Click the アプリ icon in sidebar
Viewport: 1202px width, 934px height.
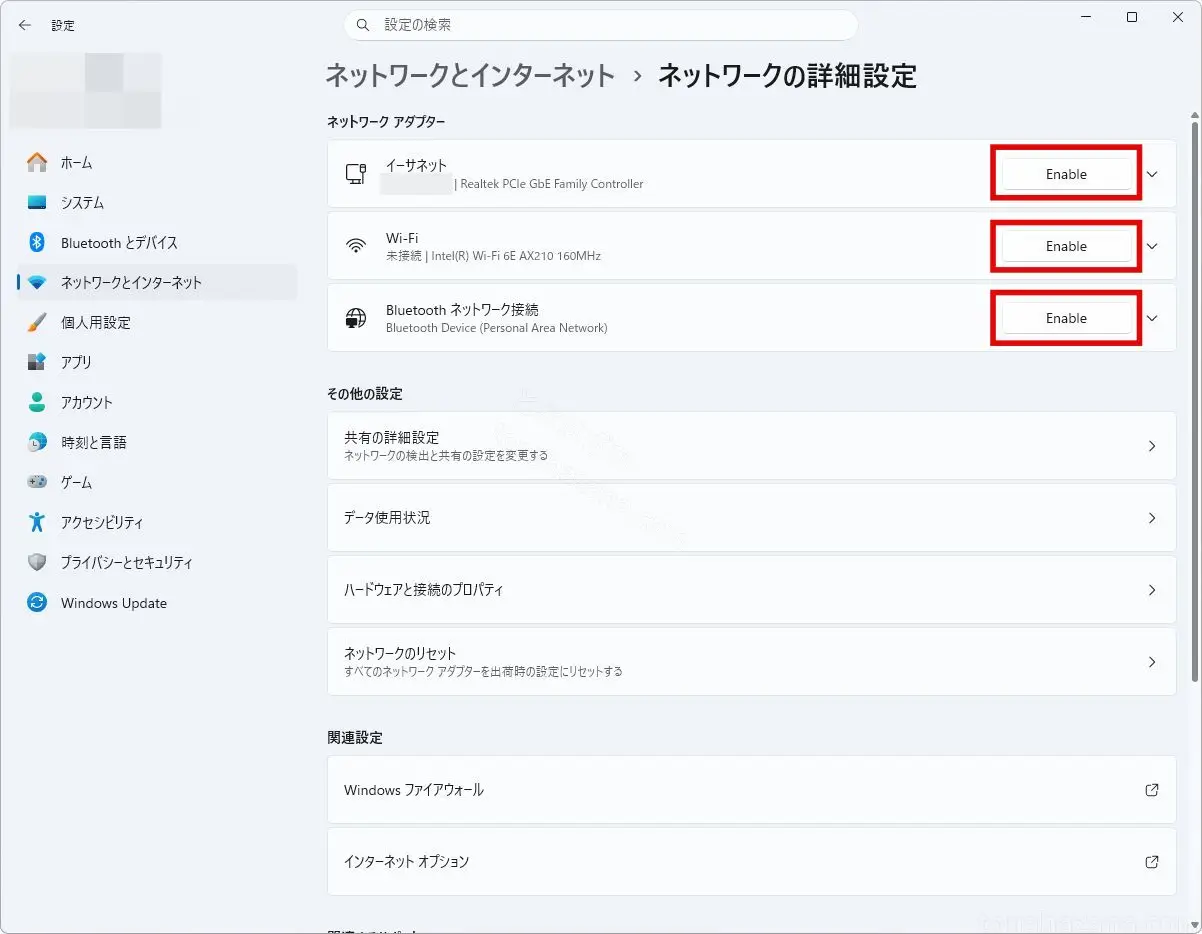point(37,362)
